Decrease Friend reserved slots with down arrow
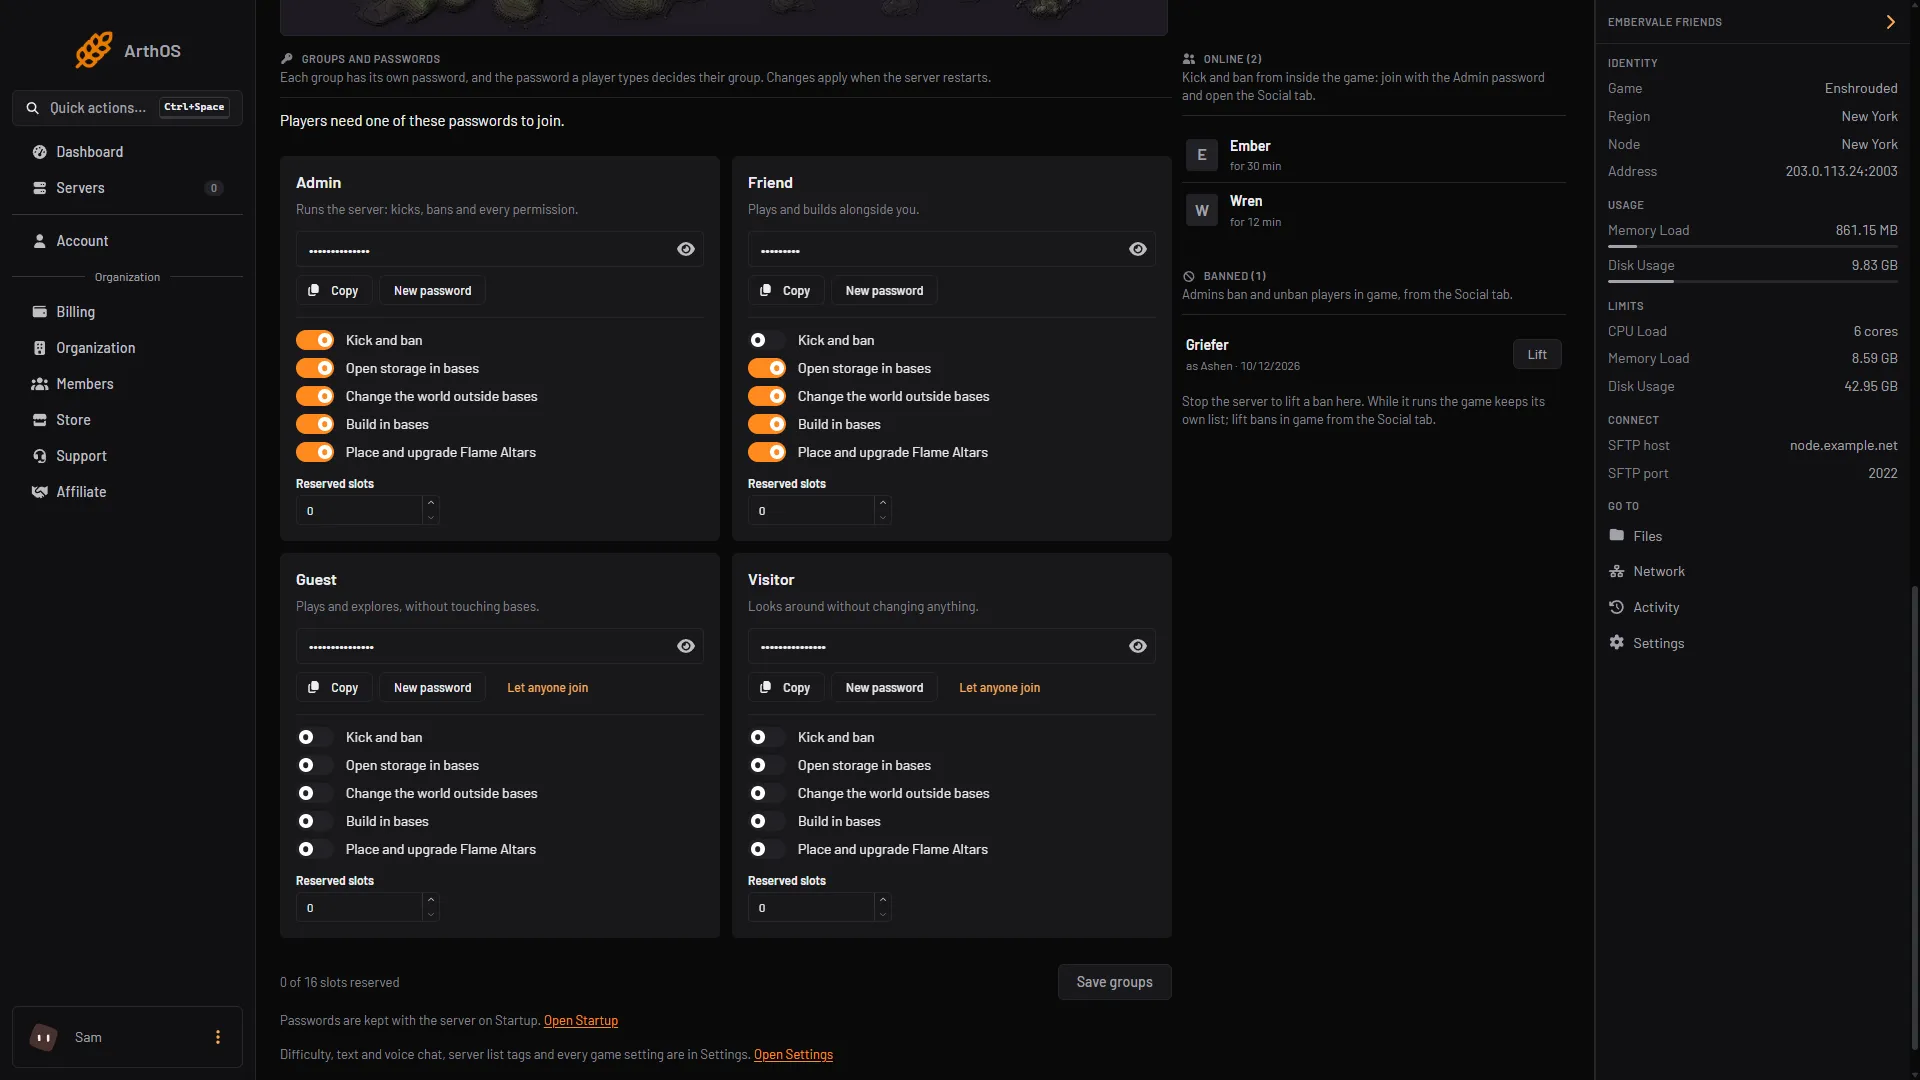This screenshot has width=1920, height=1080. point(883,518)
